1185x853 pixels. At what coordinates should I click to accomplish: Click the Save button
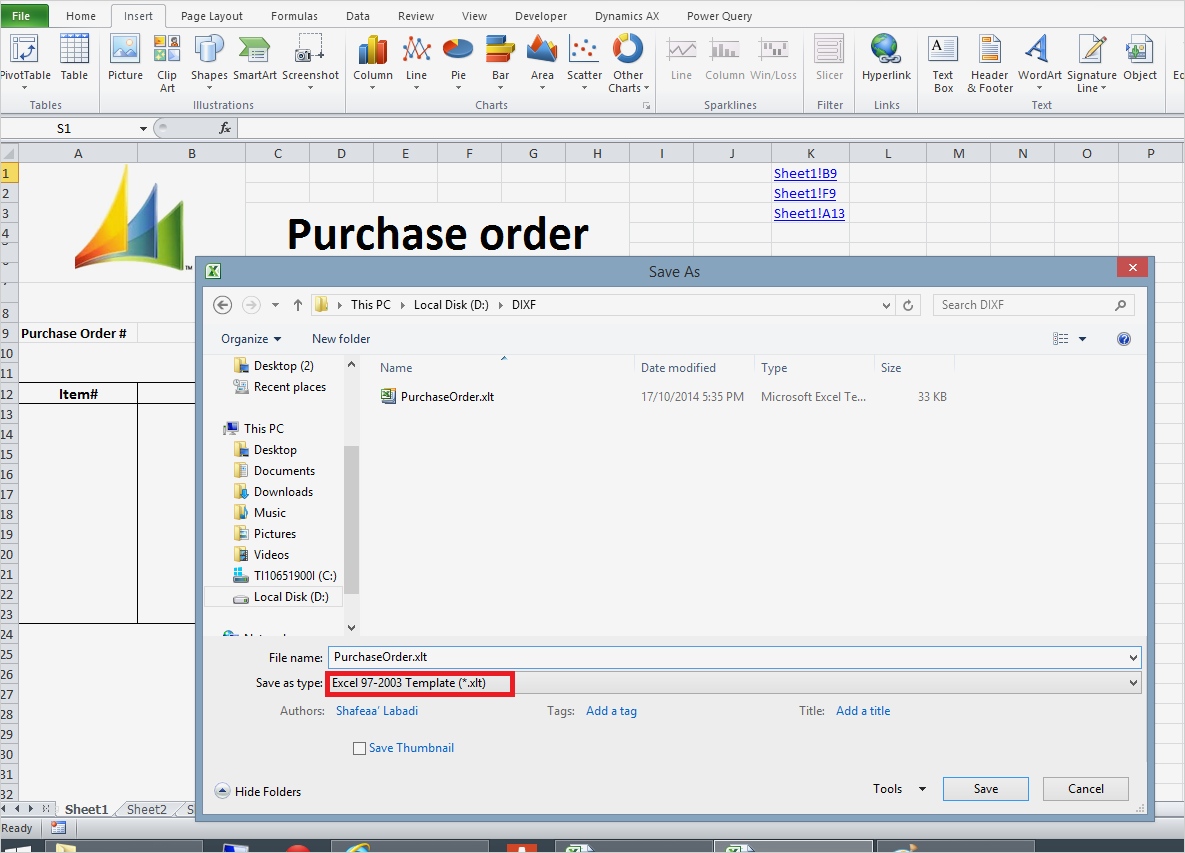point(984,788)
